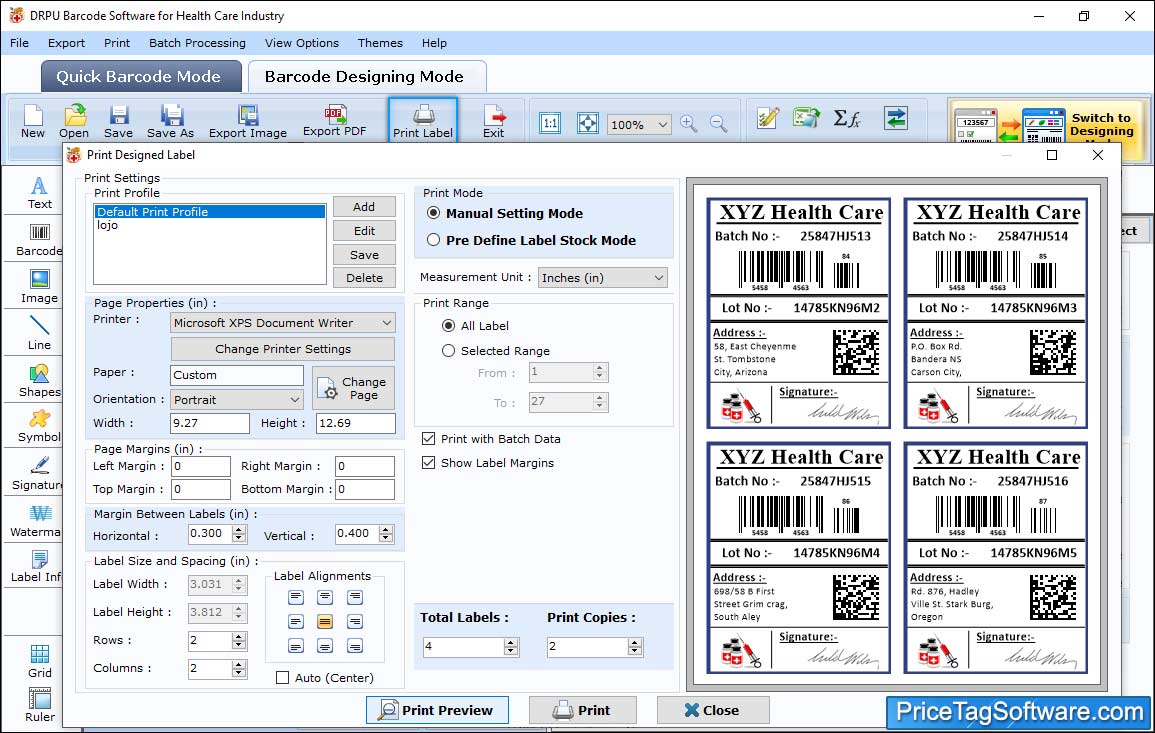Uncheck Show Label Margins
This screenshot has width=1155, height=733.
coord(428,463)
